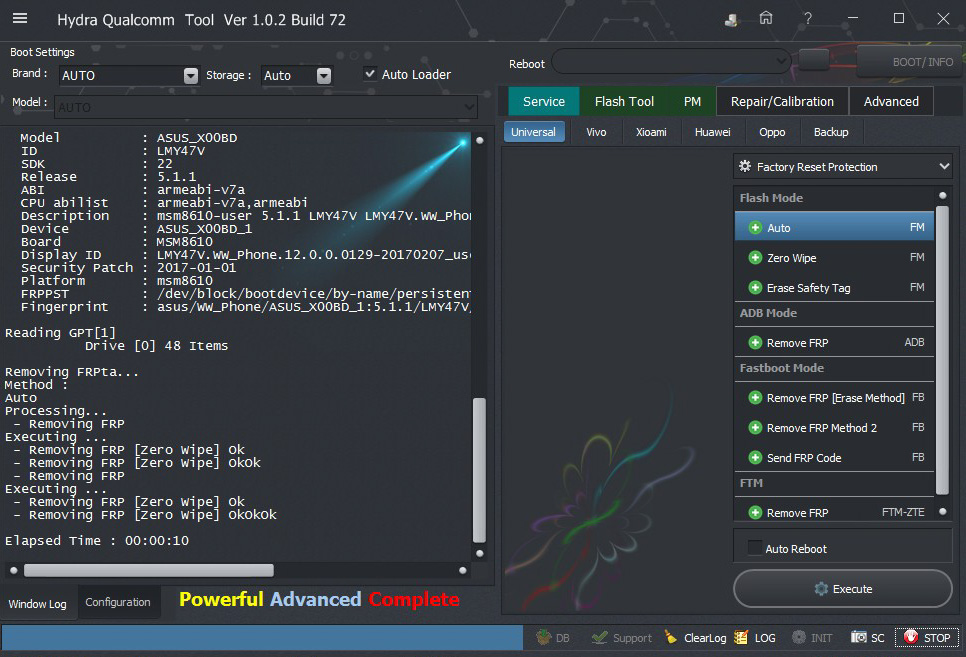Click plus icon beside Remove FRP Method 2
This screenshot has width=966, height=657.
coord(755,427)
